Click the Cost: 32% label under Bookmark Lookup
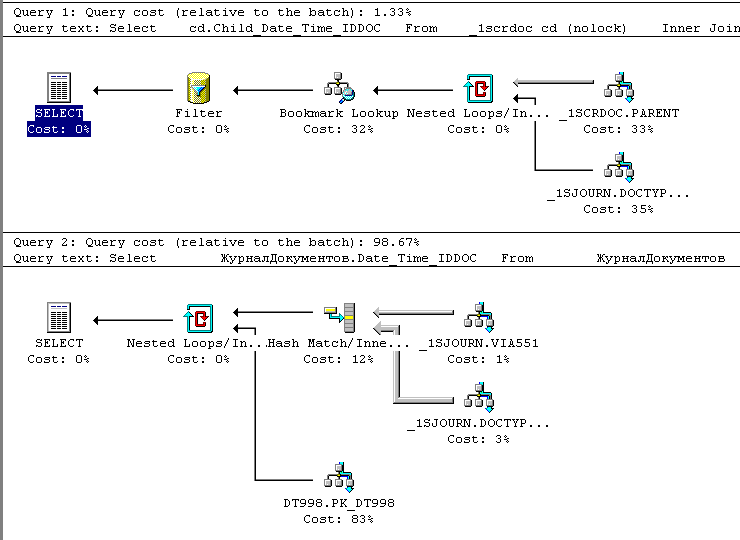The image size is (740, 540). pos(339,129)
